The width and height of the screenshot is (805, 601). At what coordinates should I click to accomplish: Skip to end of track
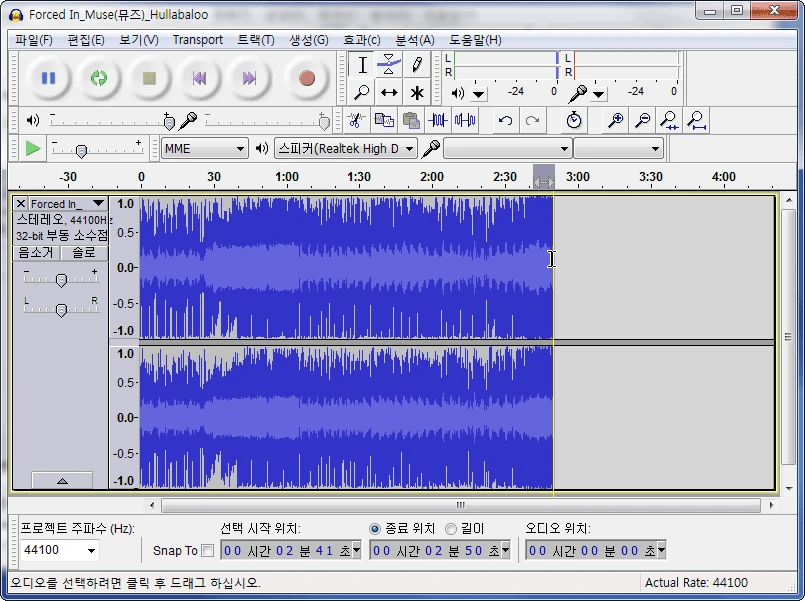250,78
